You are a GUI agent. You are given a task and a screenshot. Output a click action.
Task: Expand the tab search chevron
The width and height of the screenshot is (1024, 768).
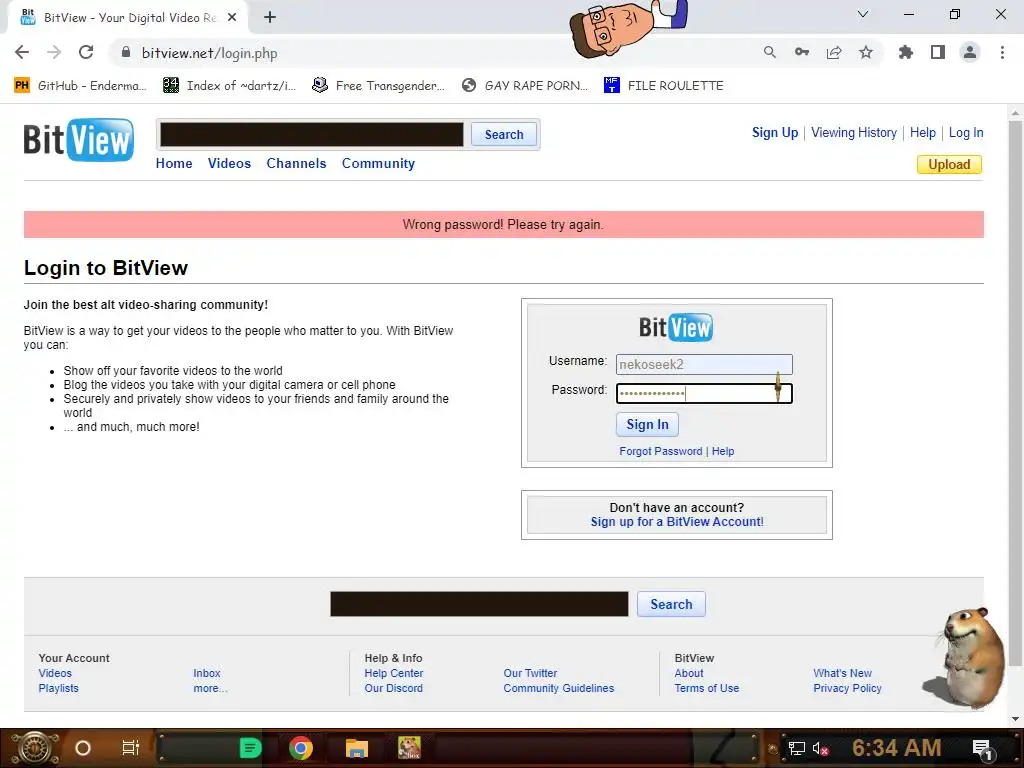(x=863, y=14)
